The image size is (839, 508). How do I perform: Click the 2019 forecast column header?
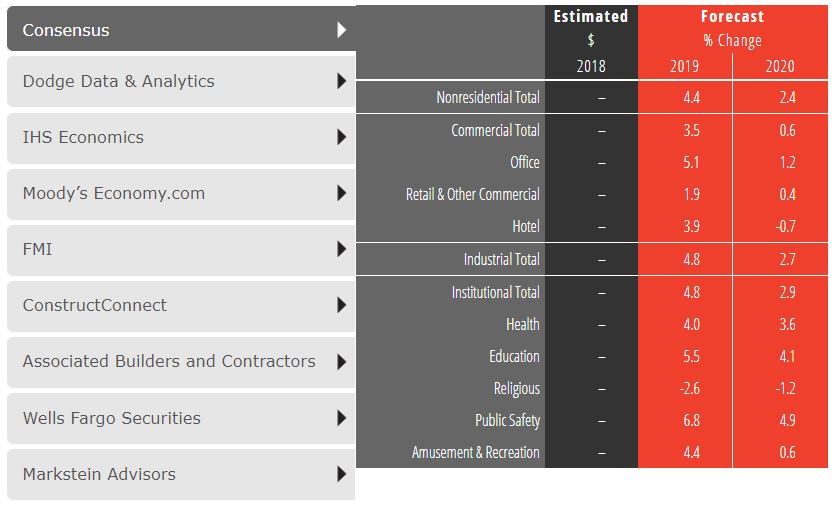(x=685, y=66)
